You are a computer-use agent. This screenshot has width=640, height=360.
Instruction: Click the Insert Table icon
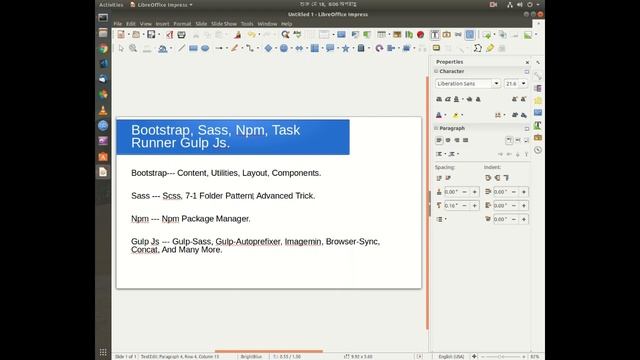pyautogui.click(x=381, y=35)
